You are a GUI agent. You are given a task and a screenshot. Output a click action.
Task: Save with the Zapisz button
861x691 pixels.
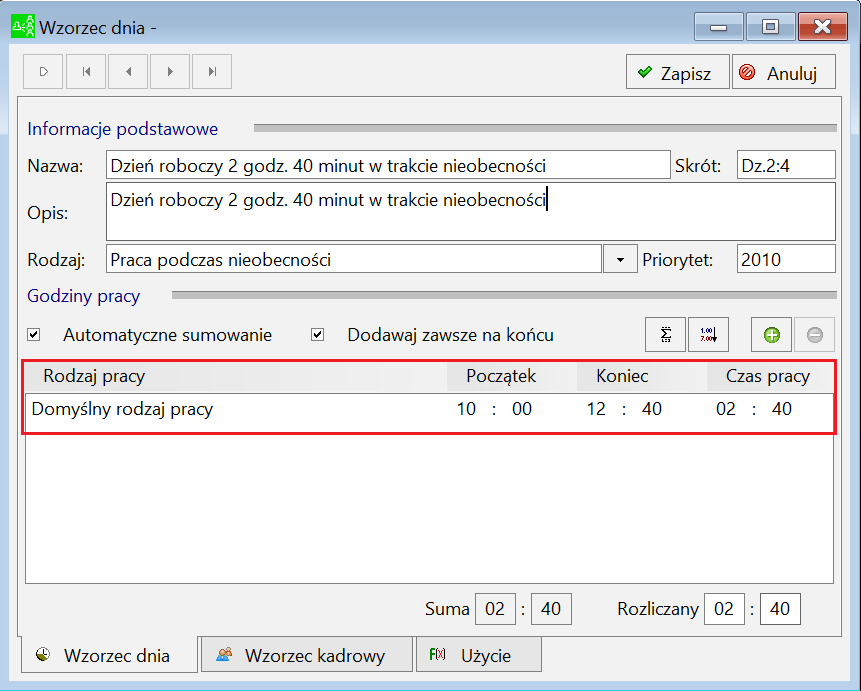678,72
